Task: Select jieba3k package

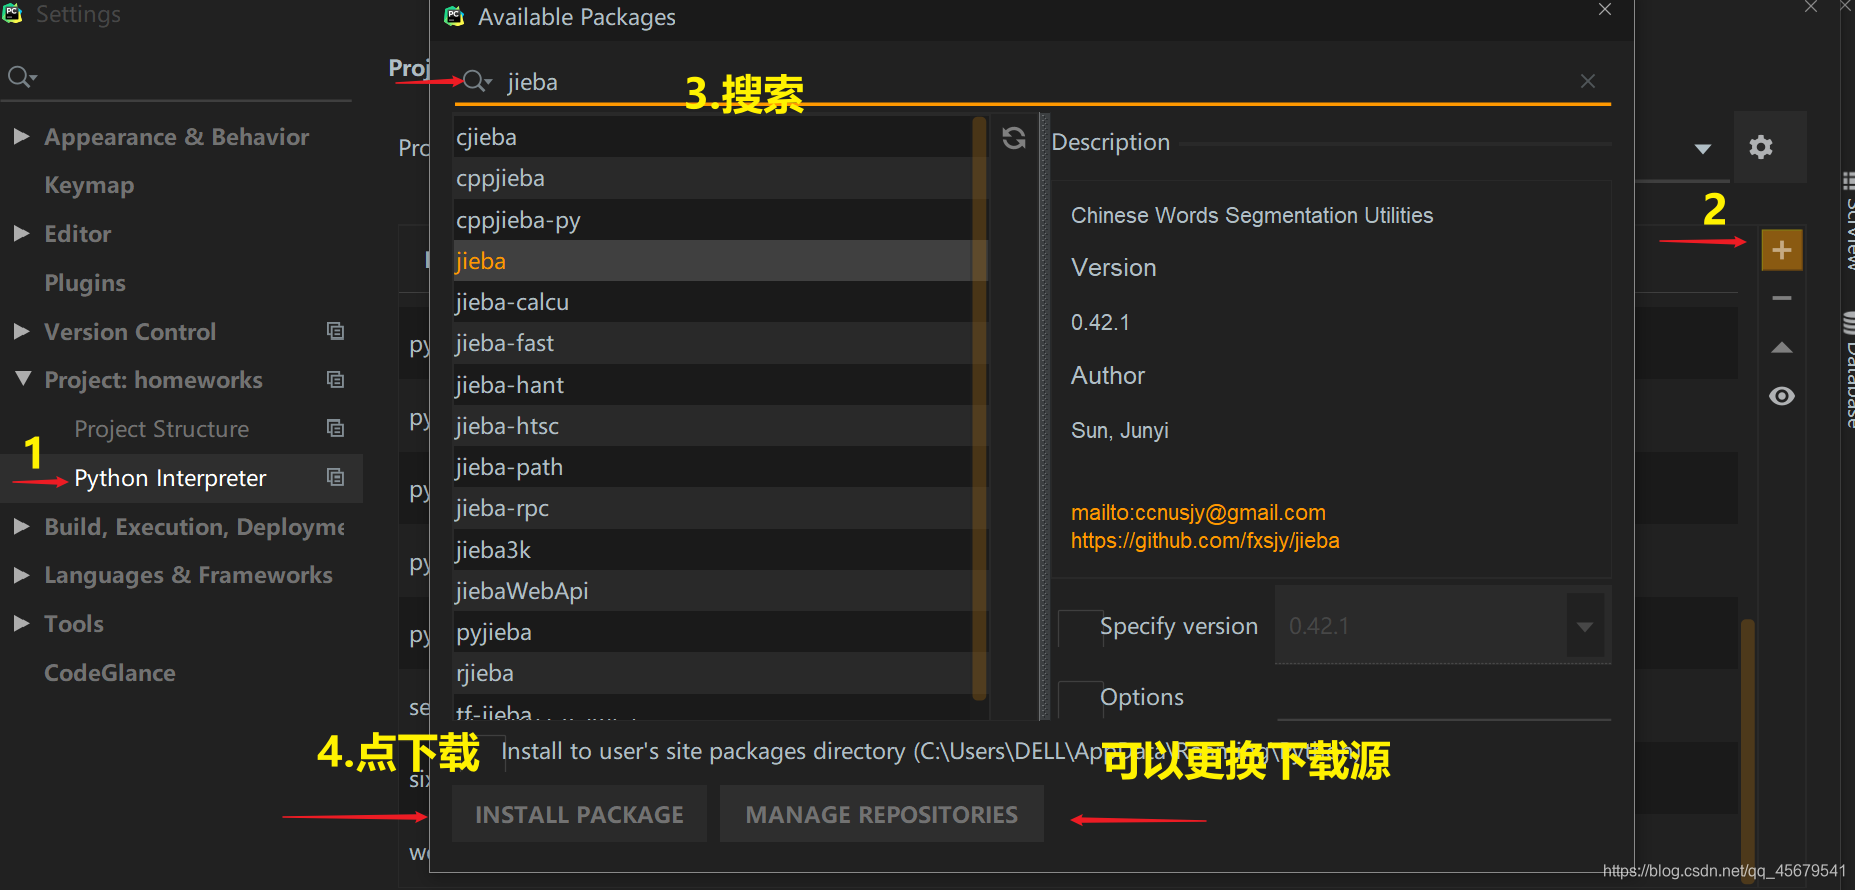Action: click(714, 550)
